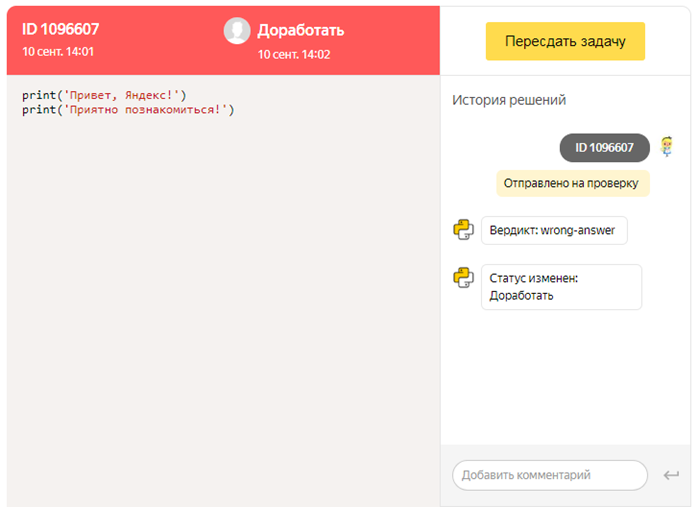The width and height of the screenshot is (698, 507).
Task: Click the Добавить комментарий input field
Action: tap(550, 475)
